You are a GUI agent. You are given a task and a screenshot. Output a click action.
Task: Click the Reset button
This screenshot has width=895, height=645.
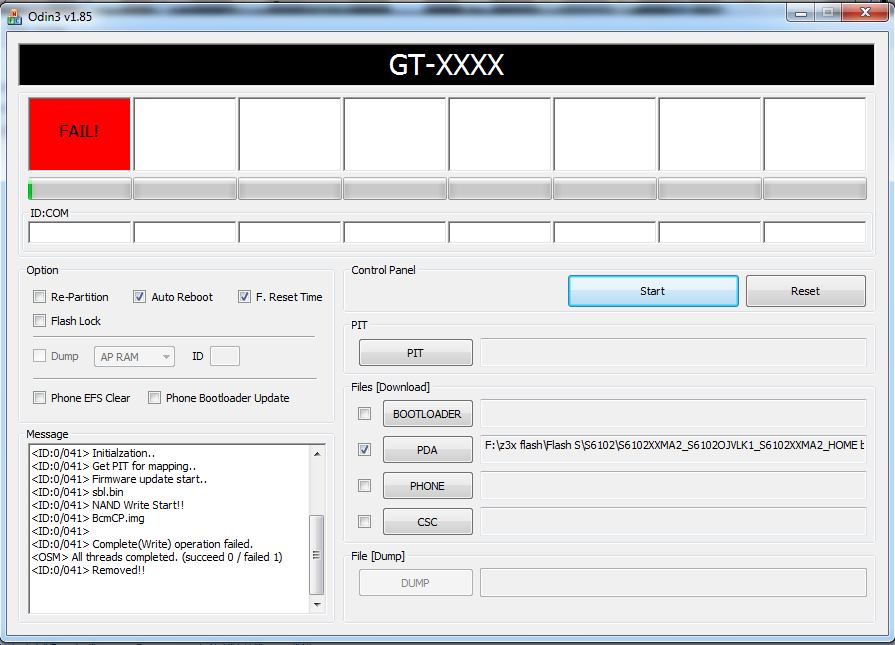tap(805, 291)
